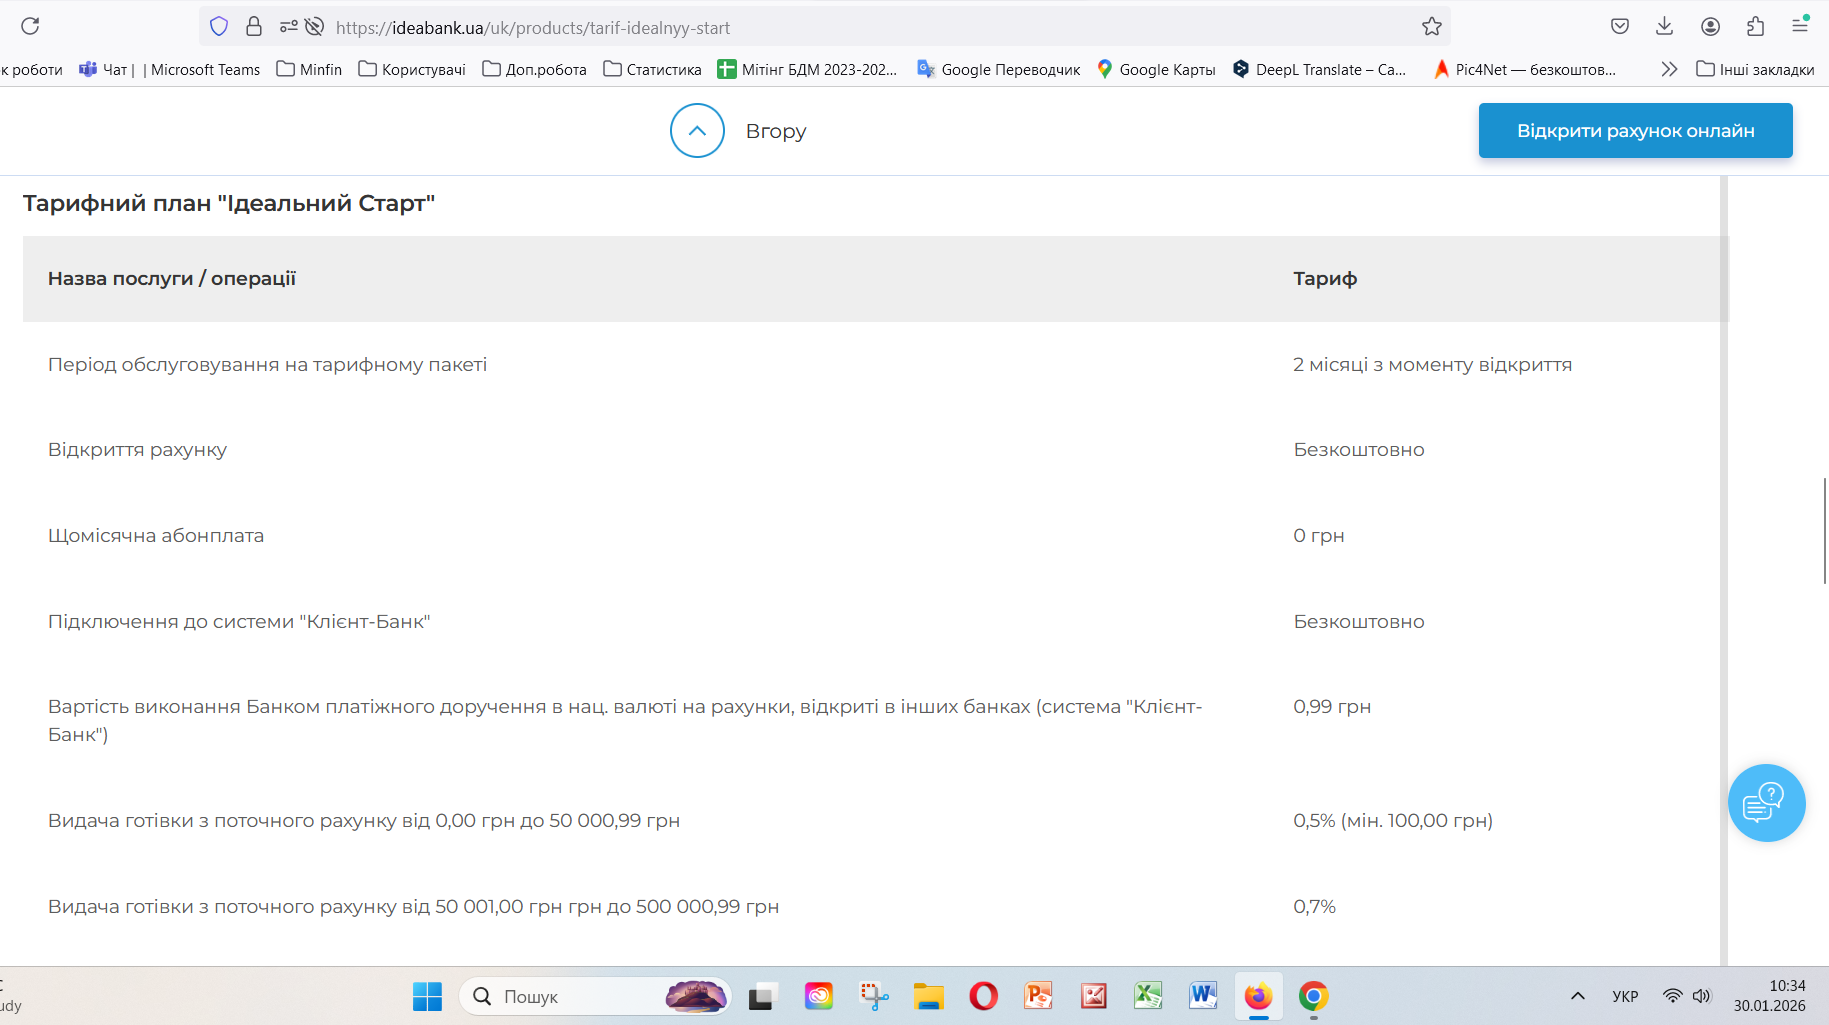Open the red picture-icon app on the taskbar
The image size is (1829, 1025).
1093,997
